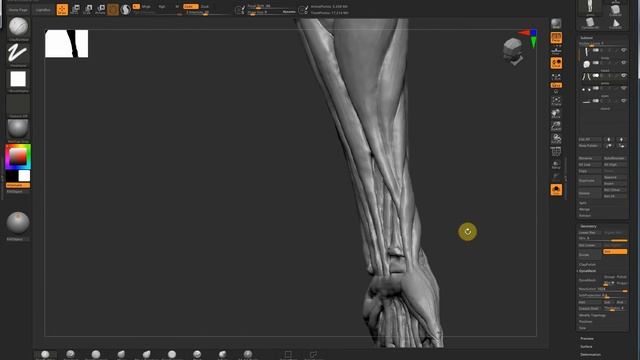This screenshot has width=640, height=360.
Task: Click the Del Lower button
Action: [x=589, y=245]
